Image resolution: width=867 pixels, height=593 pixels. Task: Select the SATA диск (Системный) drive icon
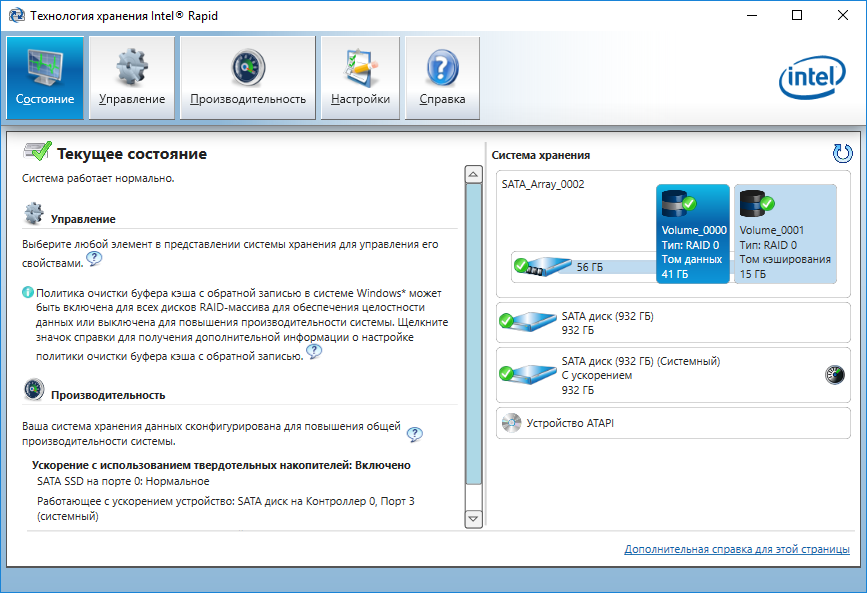tap(527, 374)
